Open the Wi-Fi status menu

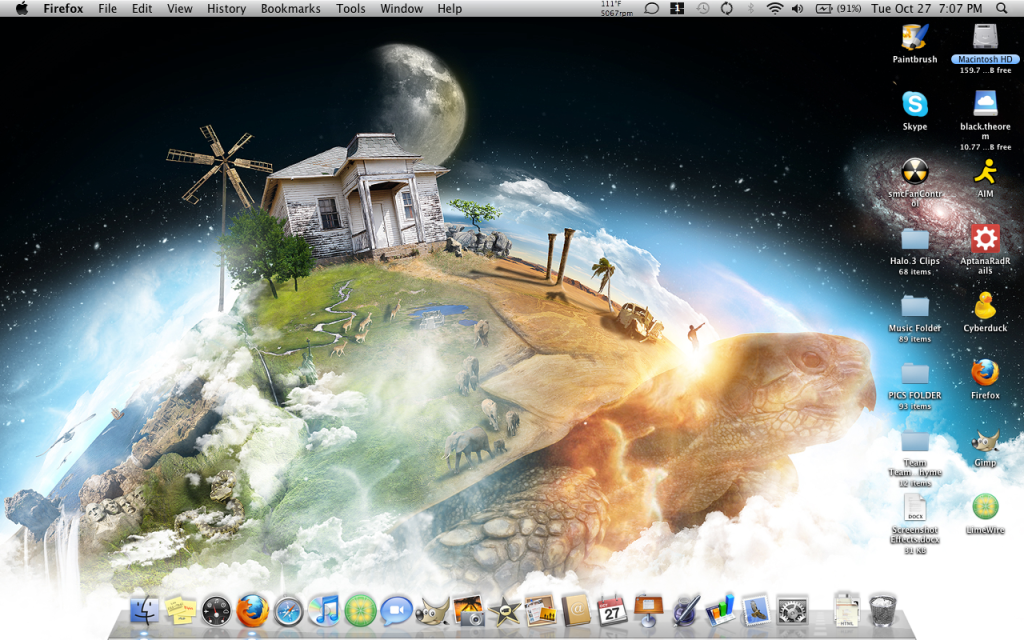click(x=775, y=8)
